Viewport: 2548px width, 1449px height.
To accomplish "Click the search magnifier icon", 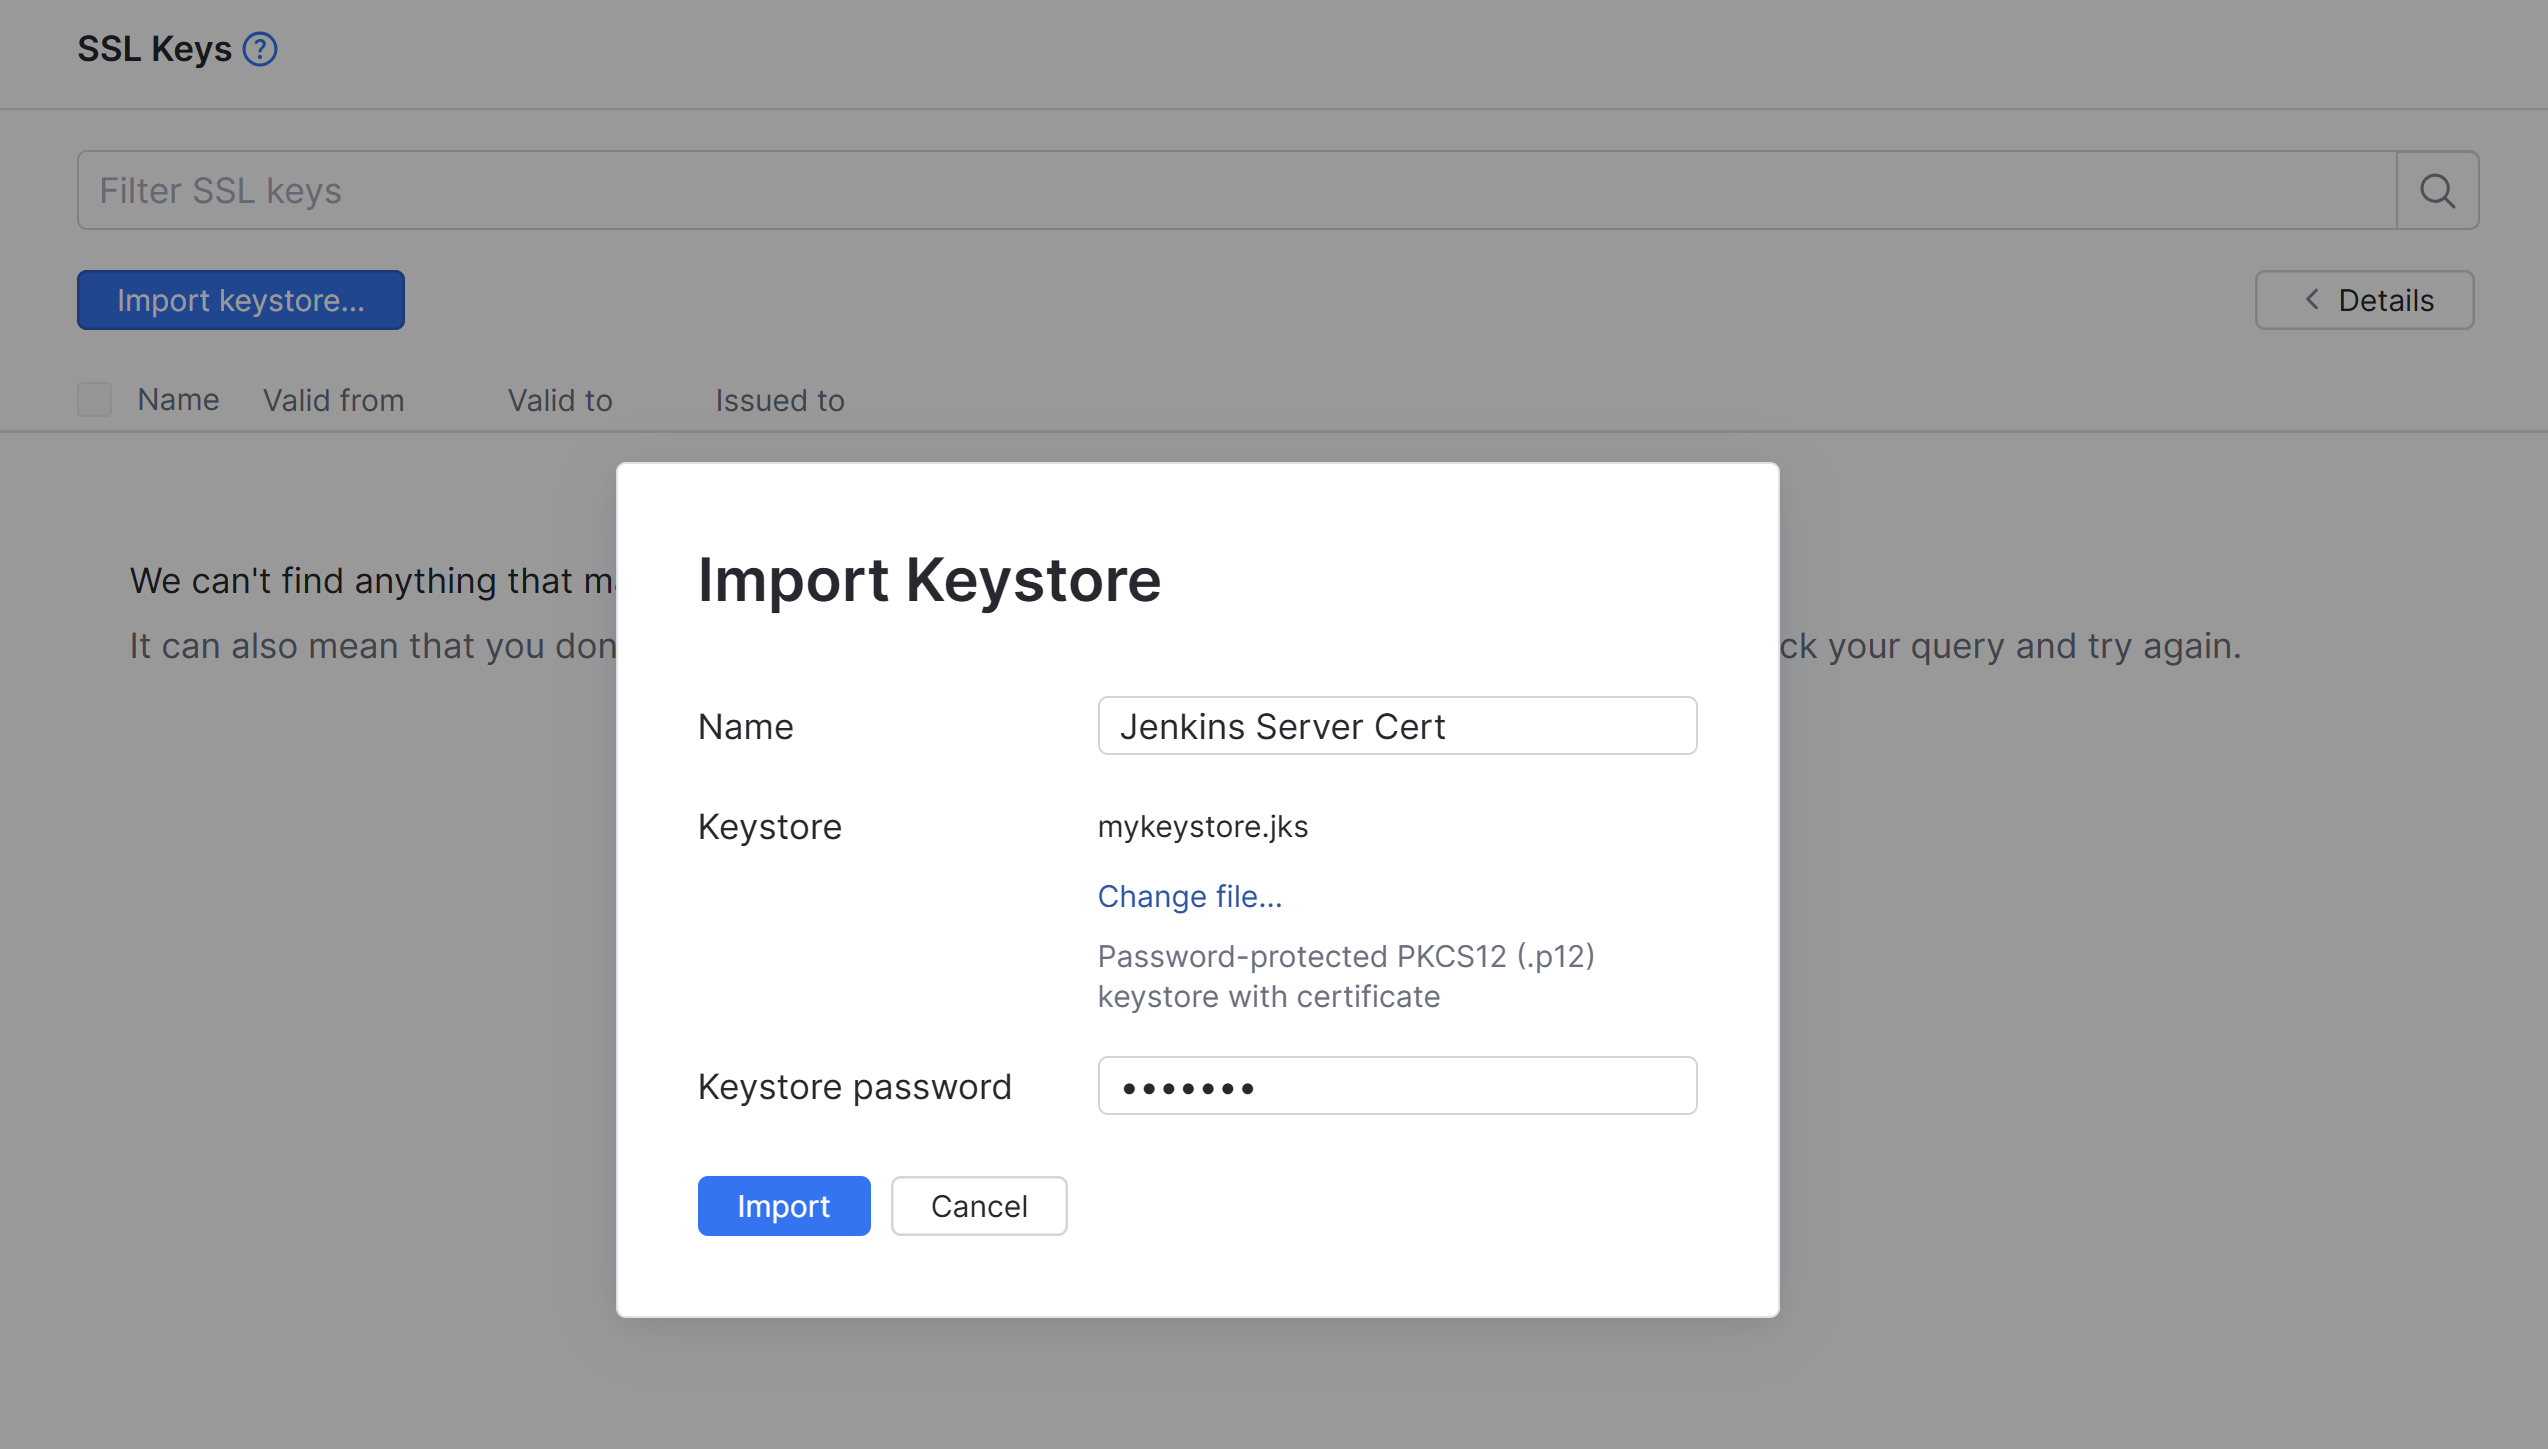I will (x=2437, y=189).
